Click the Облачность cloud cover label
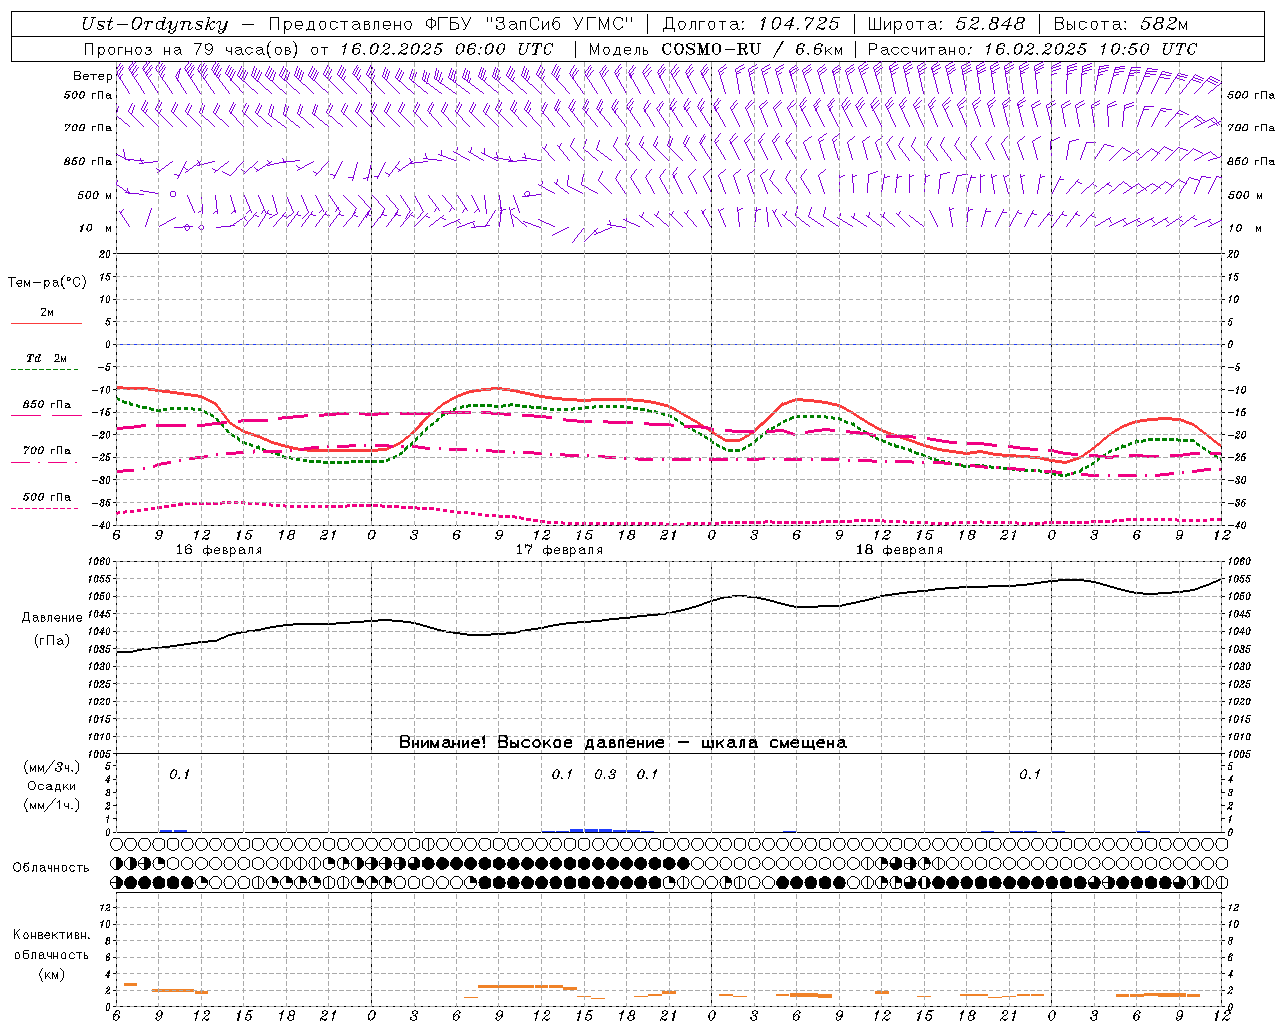Screen dimensions: 1280x1024 click(51, 867)
